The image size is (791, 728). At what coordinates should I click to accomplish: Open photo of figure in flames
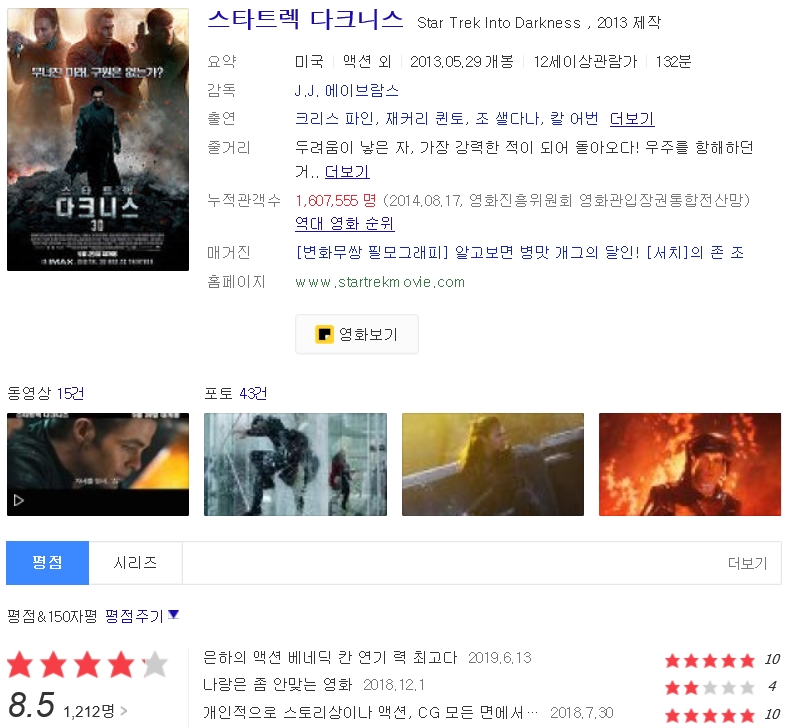pos(690,464)
